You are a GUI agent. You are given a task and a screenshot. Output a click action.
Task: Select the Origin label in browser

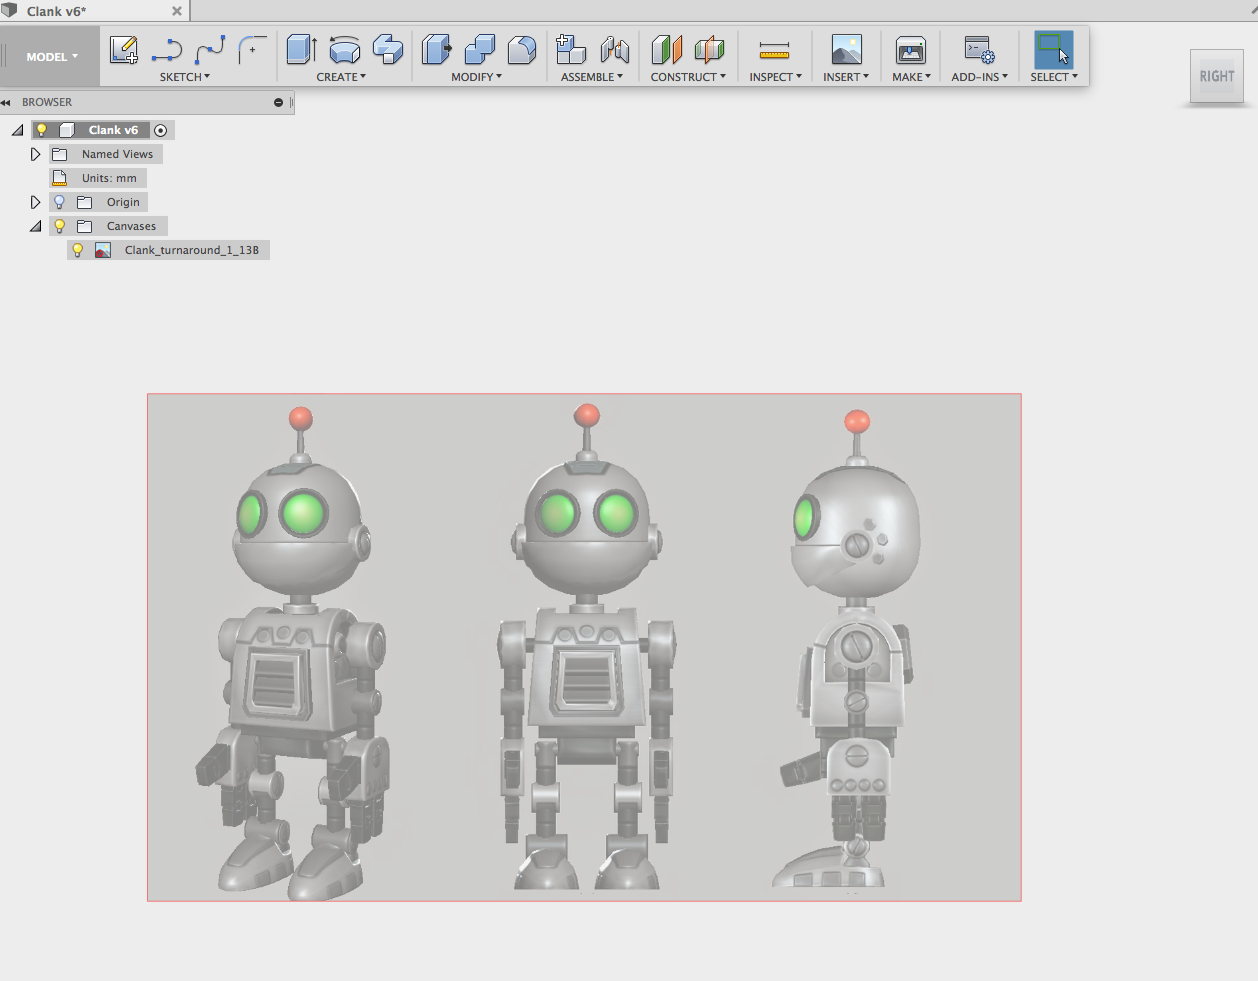pyautogui.click(x=123, y=202)
